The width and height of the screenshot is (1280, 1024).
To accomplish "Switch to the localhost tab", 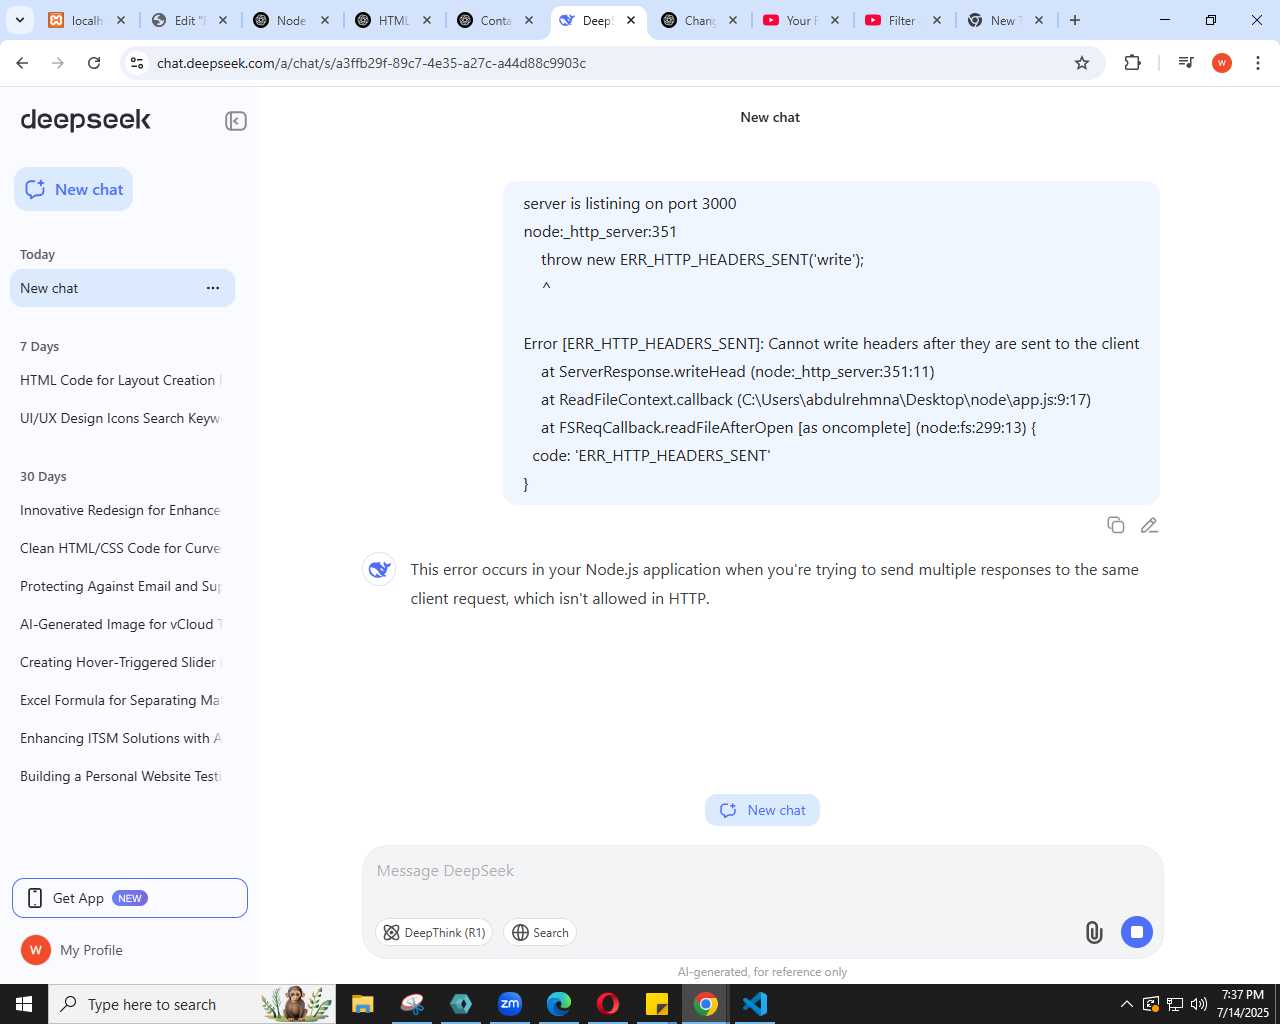I will pyautogui.click(x=88, y=20).
